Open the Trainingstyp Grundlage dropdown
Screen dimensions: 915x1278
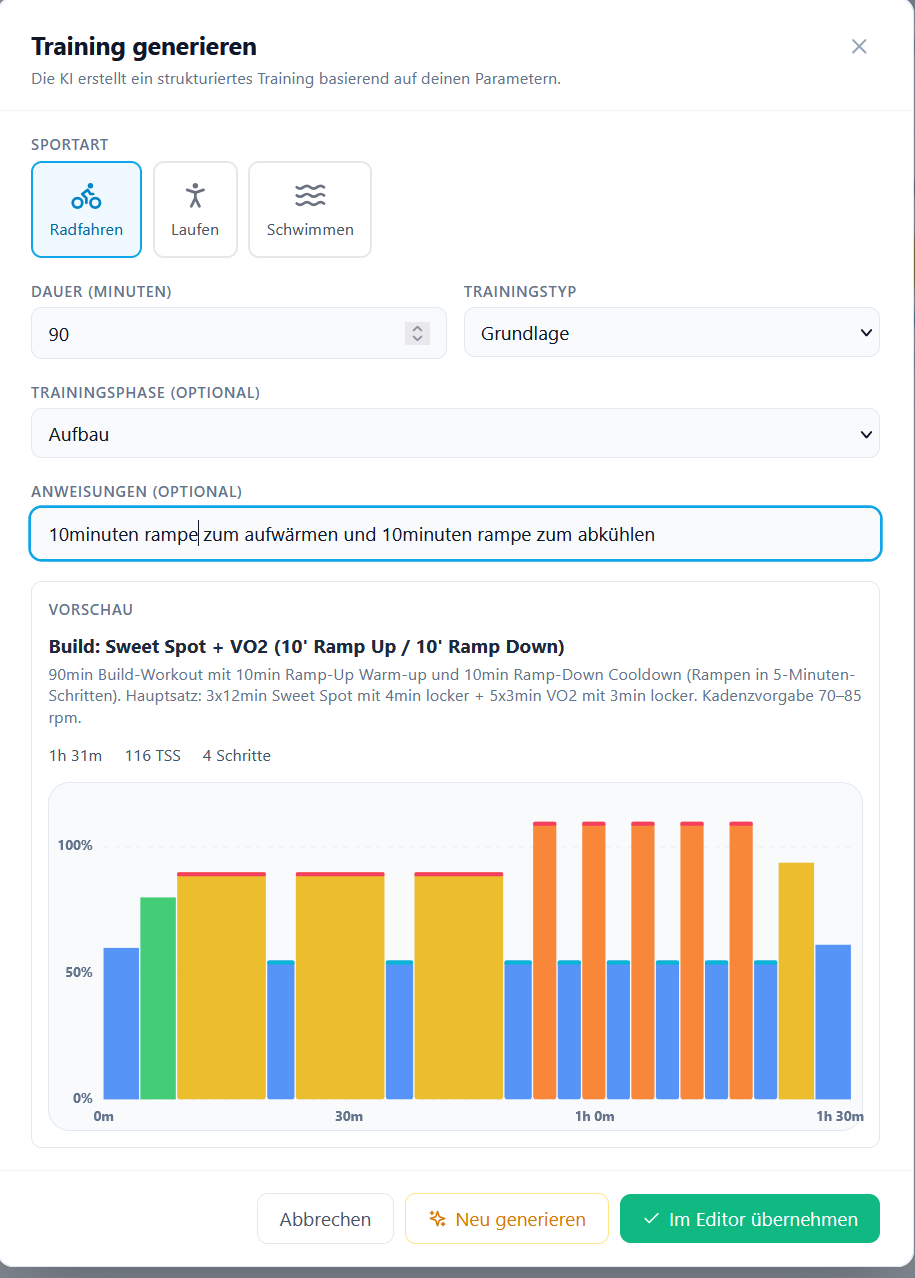pos(672,332)
